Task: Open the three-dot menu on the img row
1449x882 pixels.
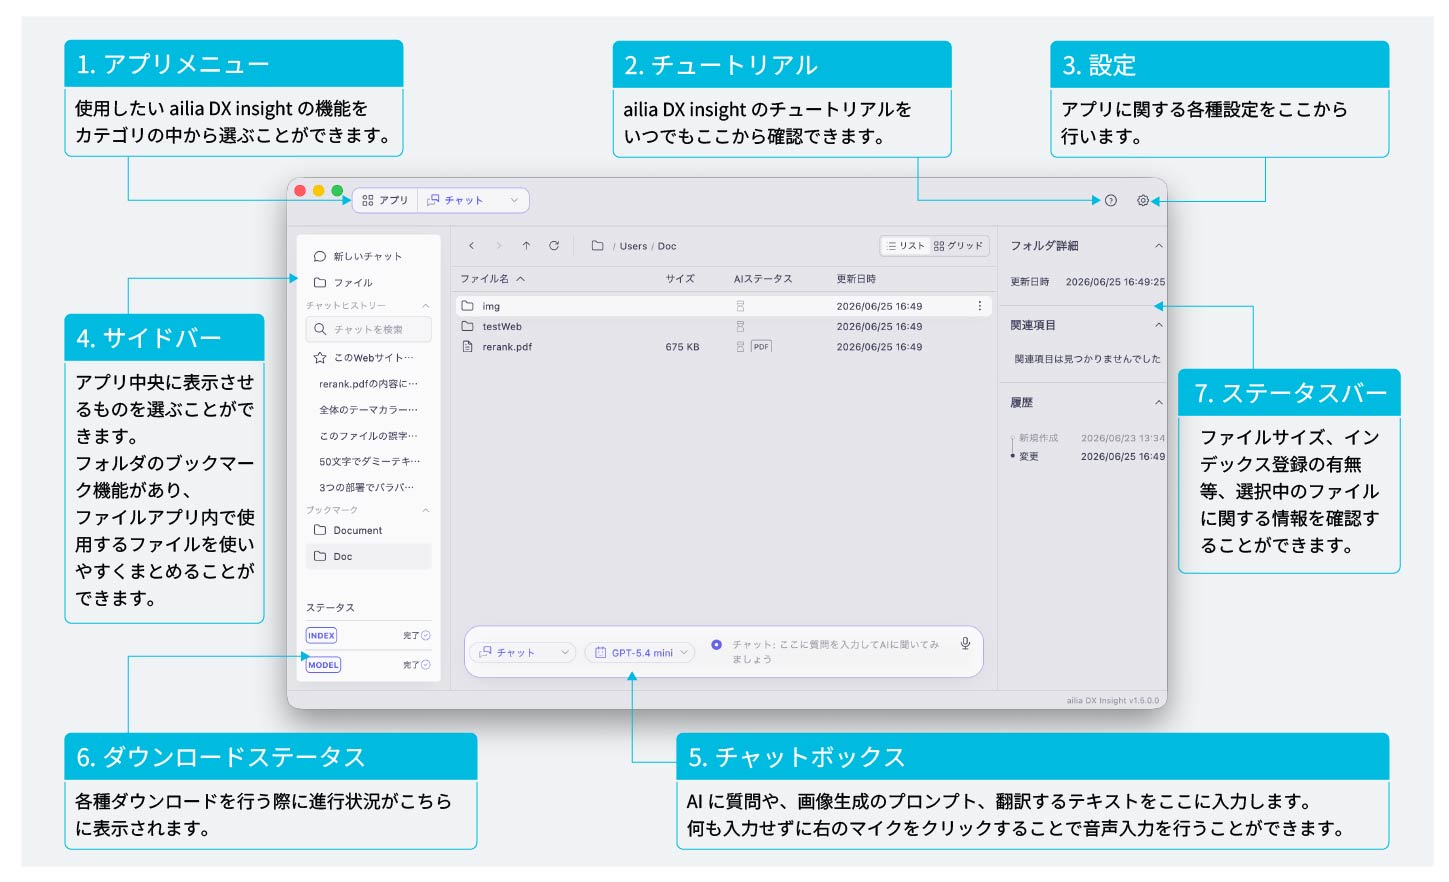Action: [x=979, y=306]
